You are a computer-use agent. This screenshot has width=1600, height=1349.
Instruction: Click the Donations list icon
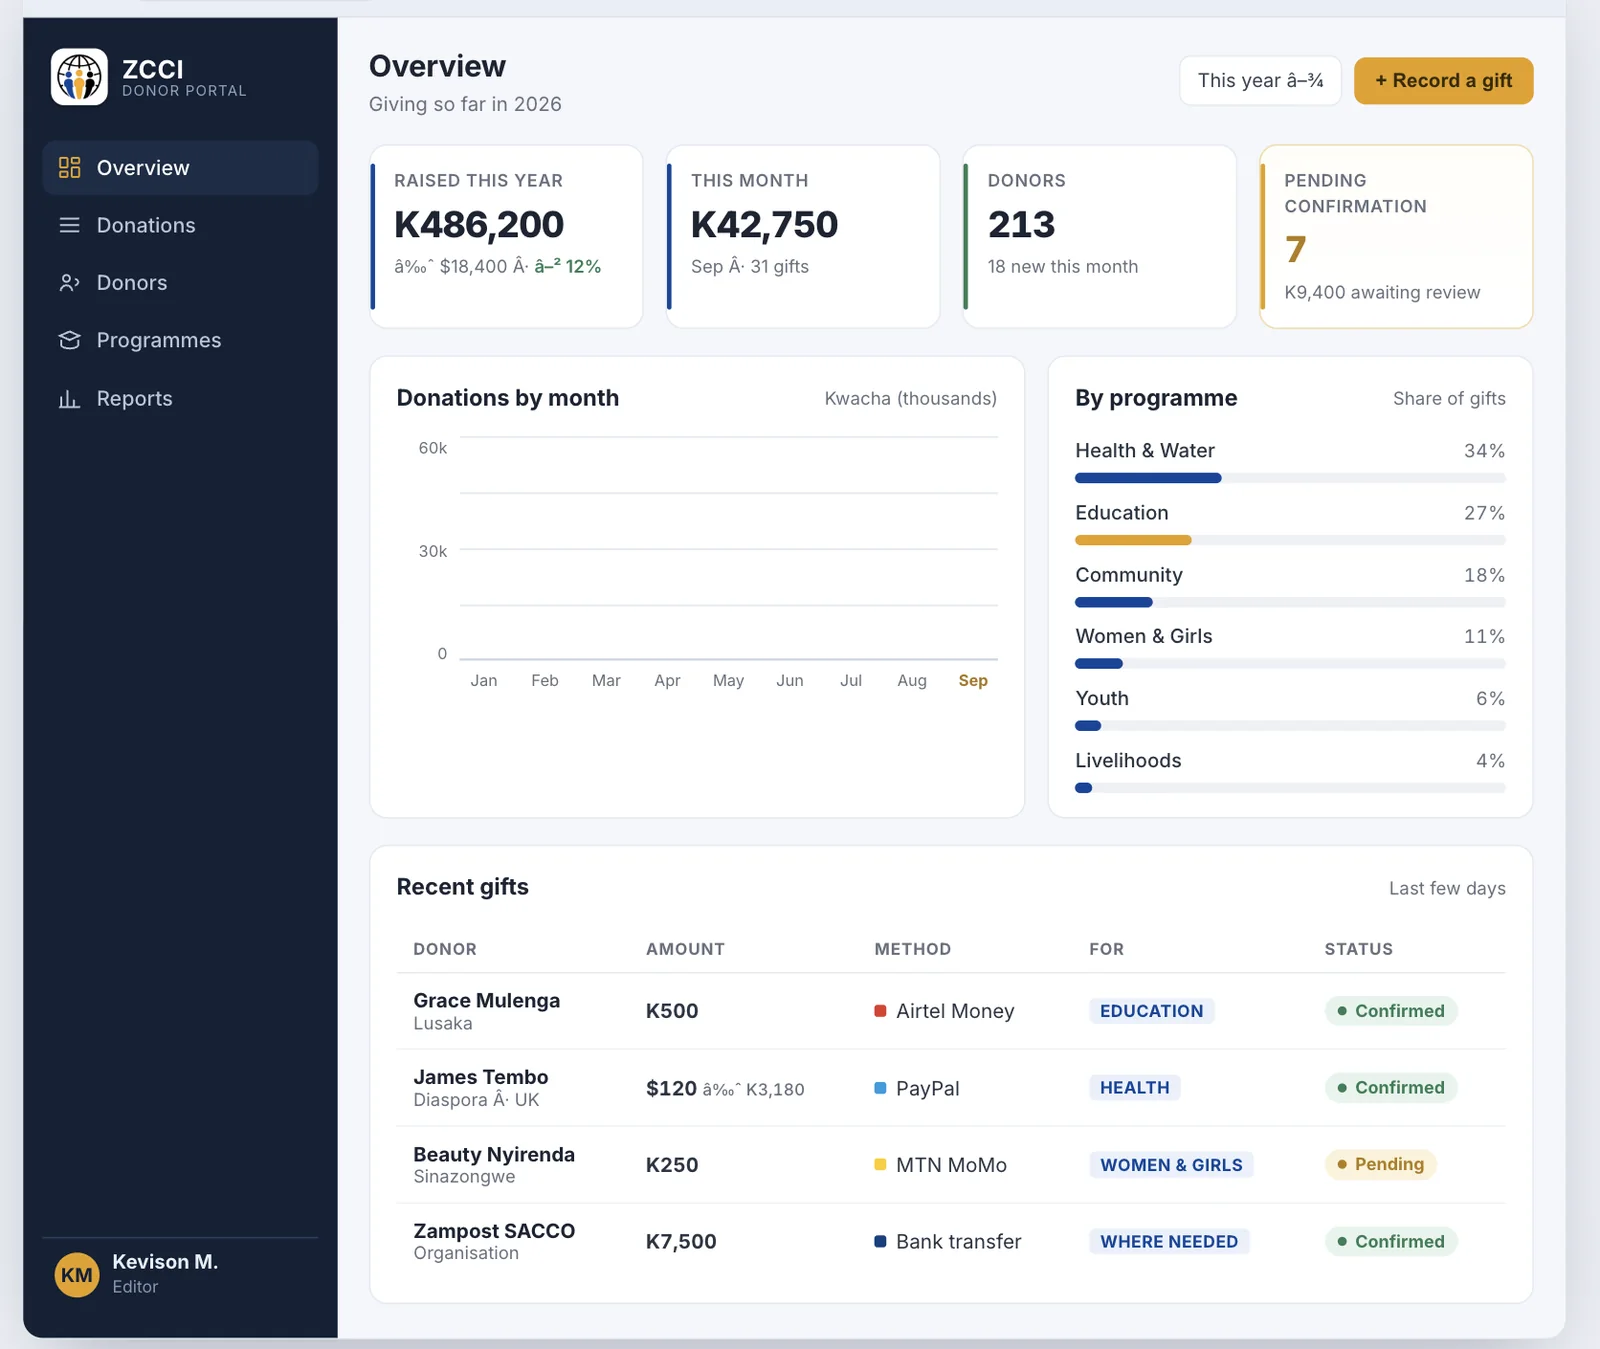point(69,225)
